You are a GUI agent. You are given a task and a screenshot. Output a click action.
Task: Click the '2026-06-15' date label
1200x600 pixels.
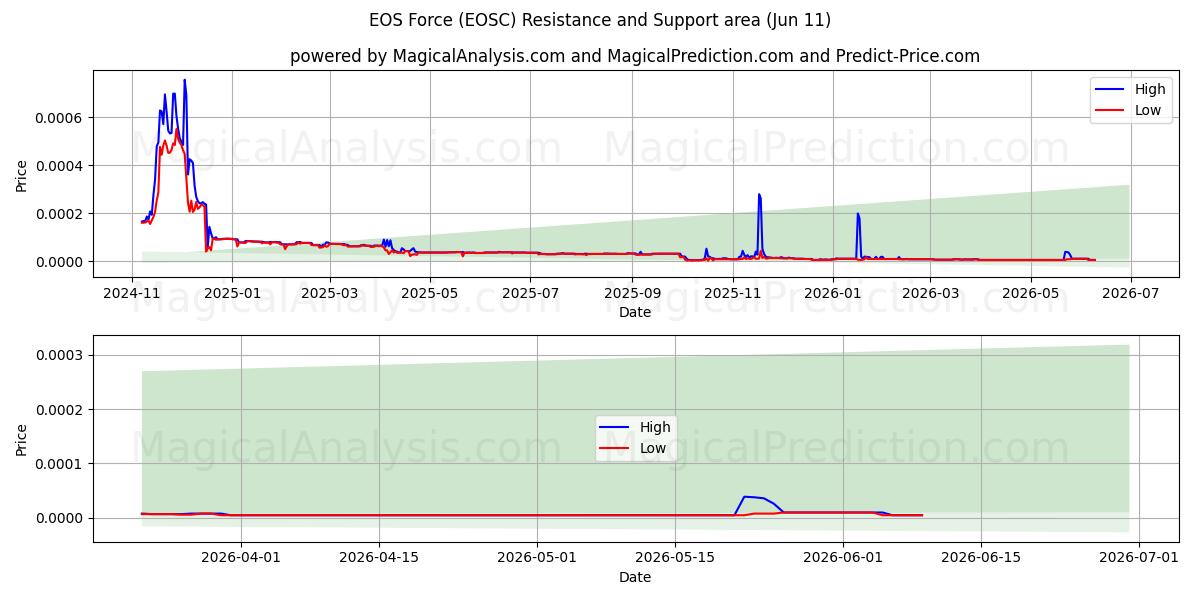[x=980, y=558]
